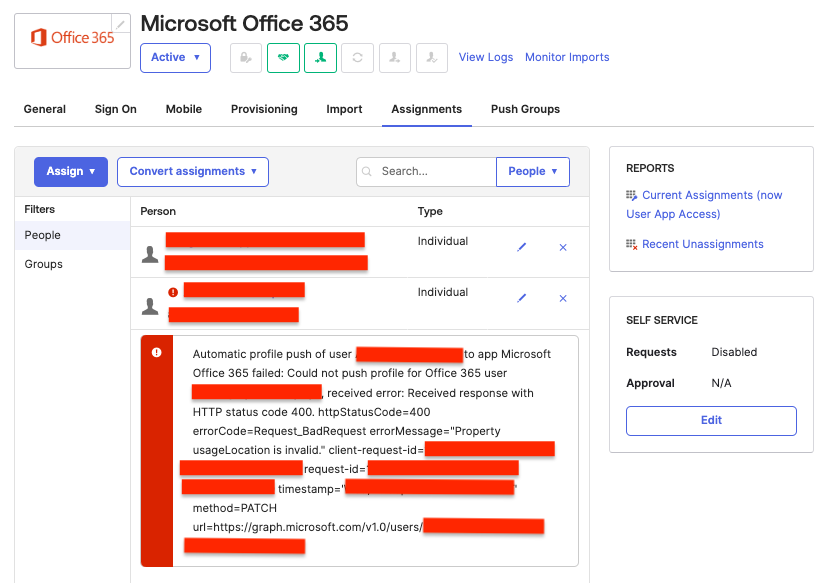
Task: Remove the first person's assignment with X icon
Action: pos(562,247)
